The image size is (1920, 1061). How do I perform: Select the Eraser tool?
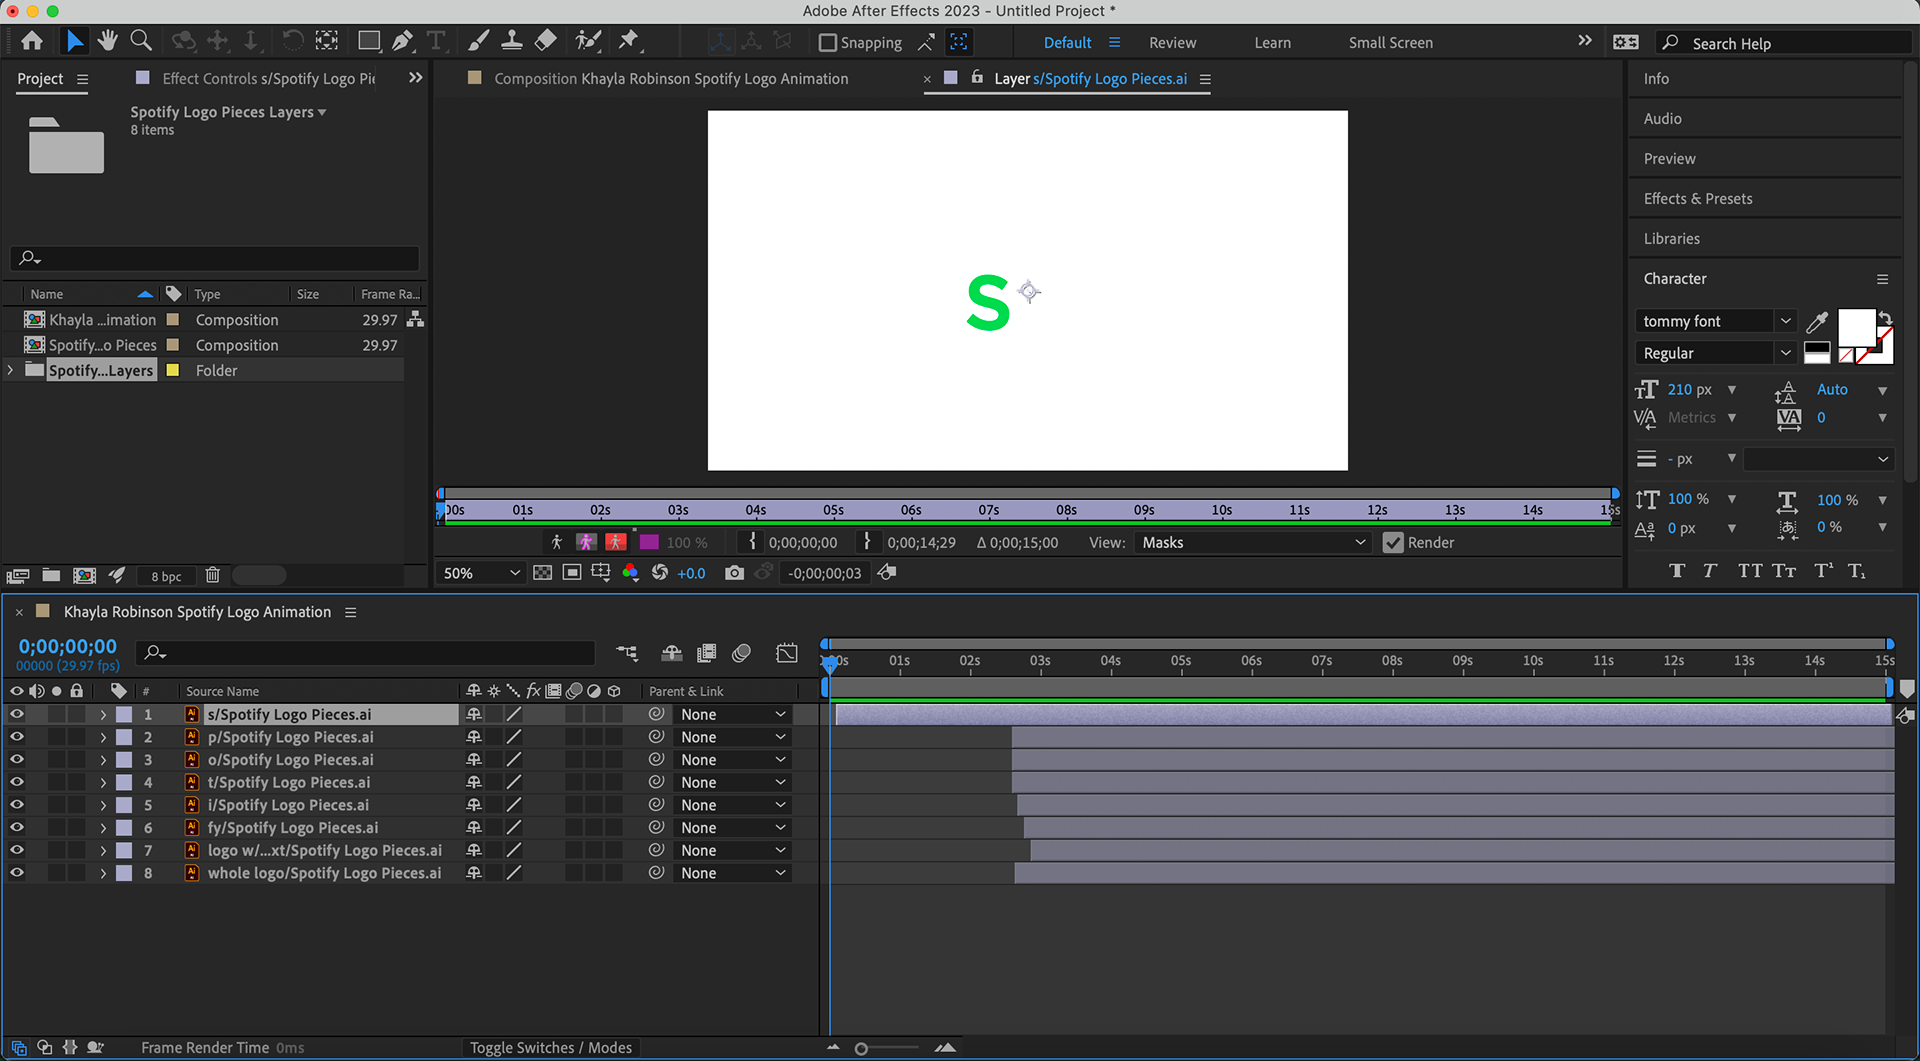point(546,41)
